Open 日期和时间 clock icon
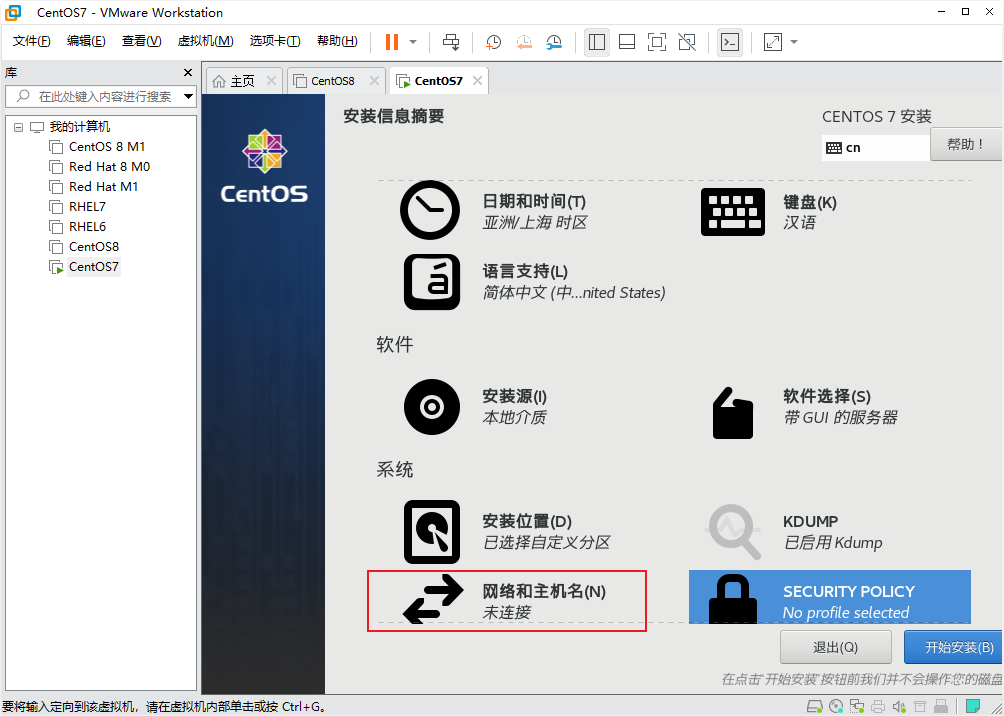The width and height of the screenshot is (1004, 716). (430, 210)
